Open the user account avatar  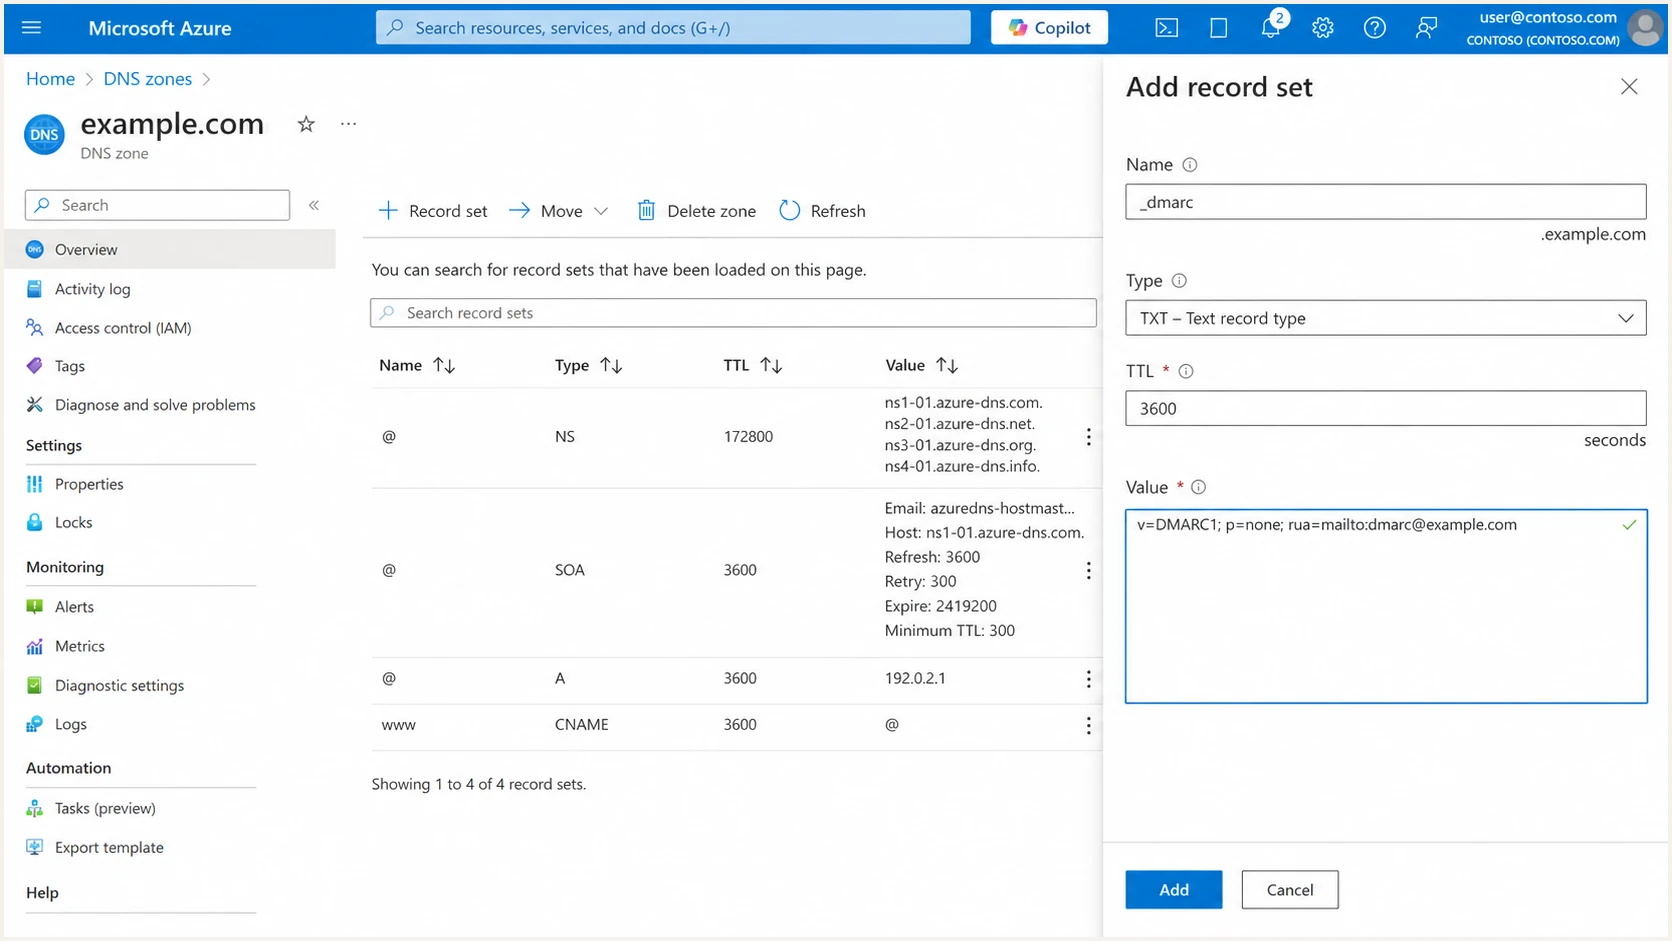[x=1645, y=28]
